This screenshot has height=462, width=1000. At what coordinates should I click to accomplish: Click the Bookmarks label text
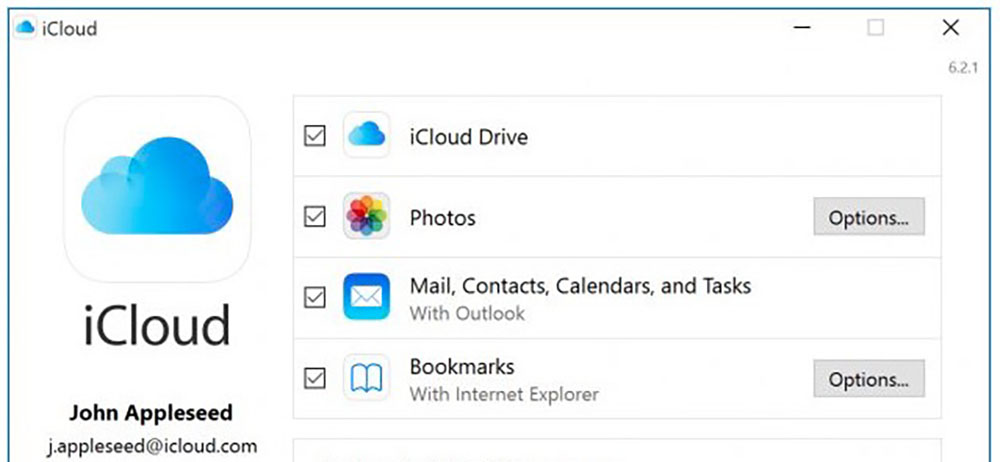(462, 366)
